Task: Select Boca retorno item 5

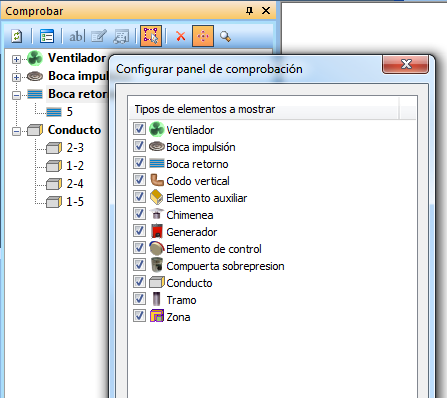Action: 69,112
